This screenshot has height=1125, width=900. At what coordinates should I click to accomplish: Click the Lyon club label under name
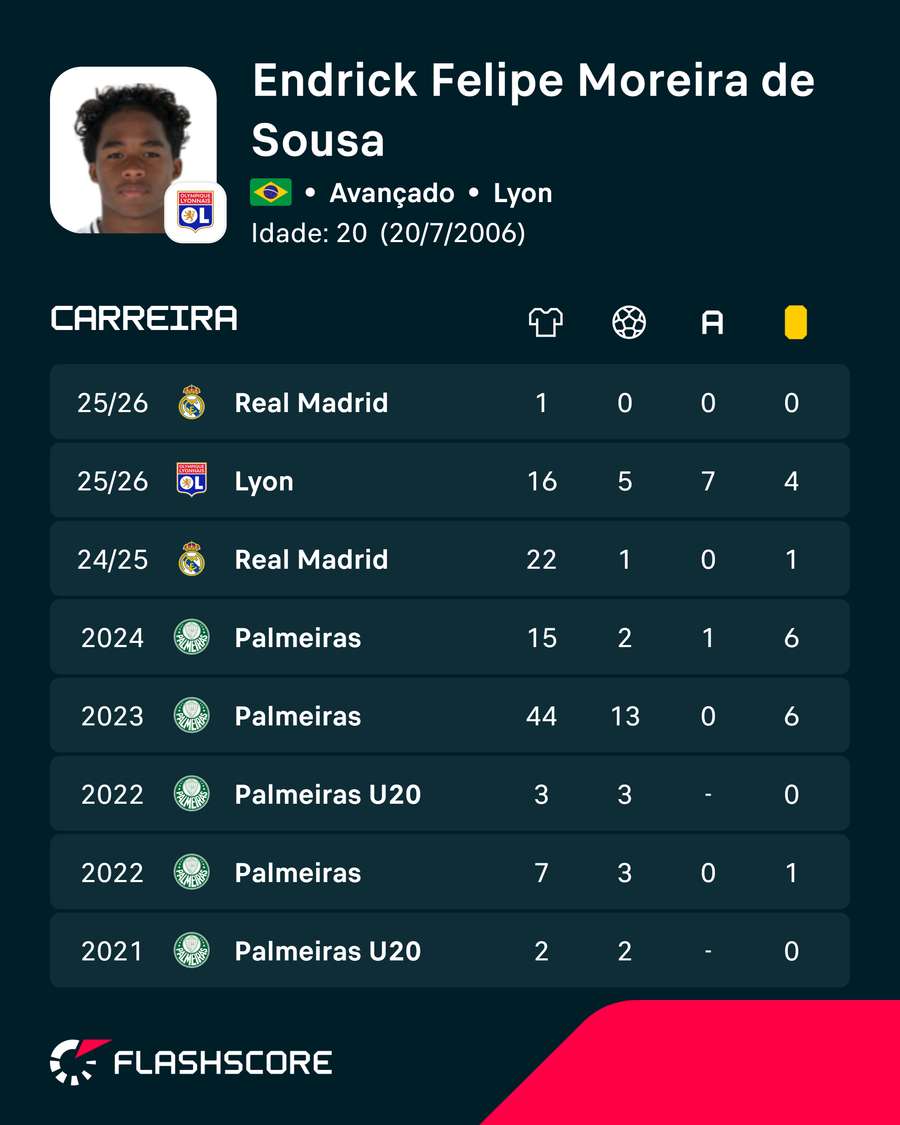click(x=522, y=194)
